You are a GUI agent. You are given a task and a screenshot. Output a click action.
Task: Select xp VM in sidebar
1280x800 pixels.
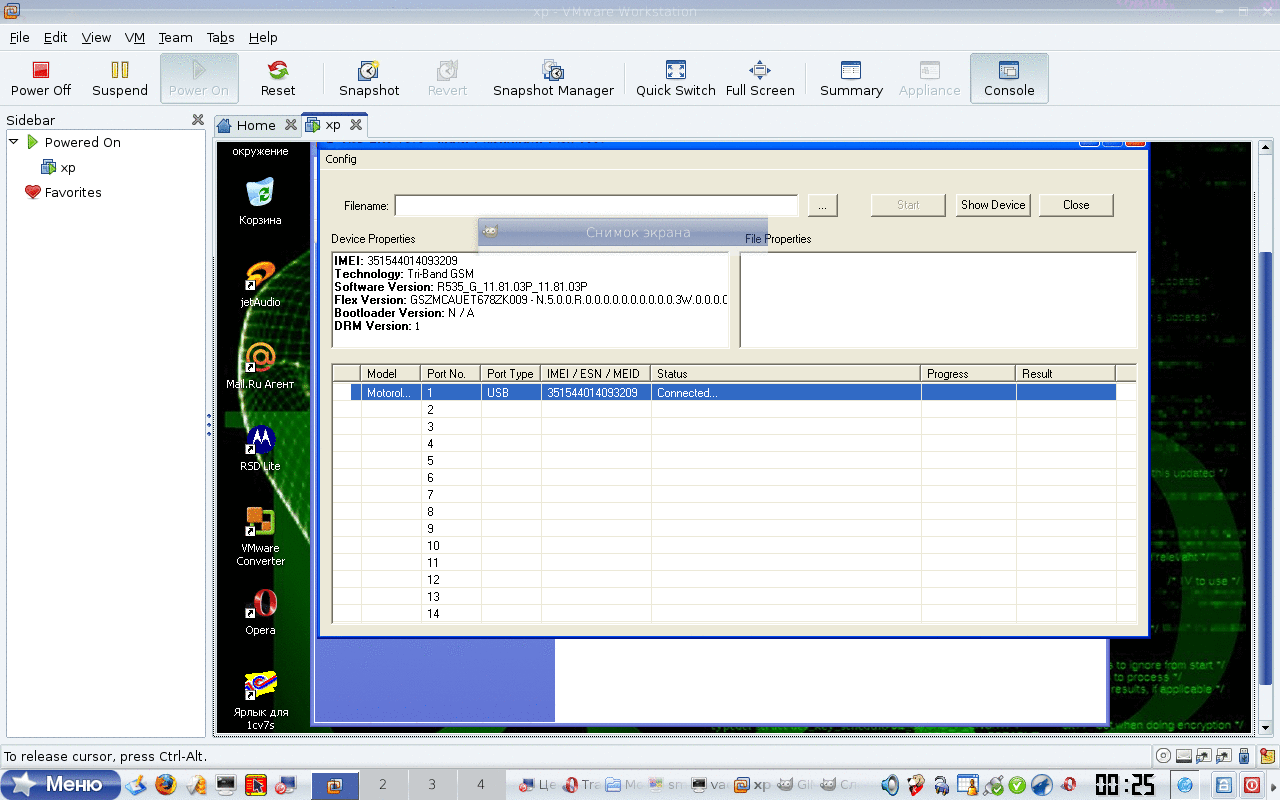[58, 167]
